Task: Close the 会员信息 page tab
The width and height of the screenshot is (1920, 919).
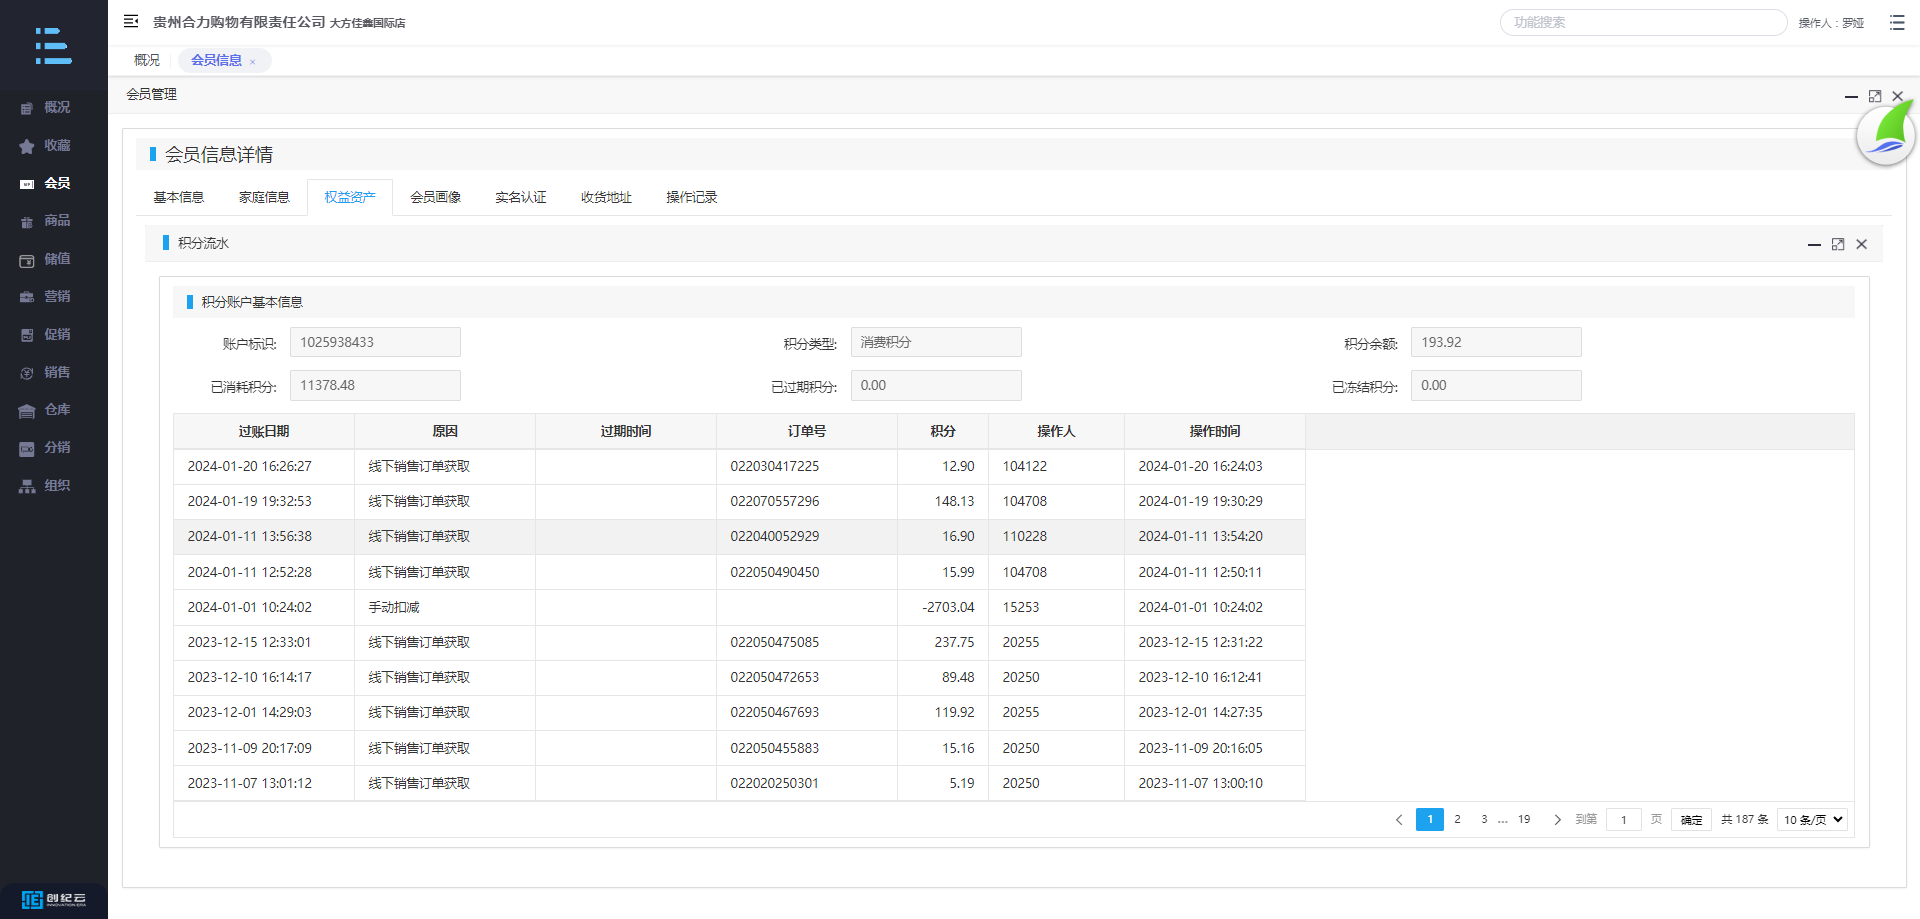Action: point(253,62)
